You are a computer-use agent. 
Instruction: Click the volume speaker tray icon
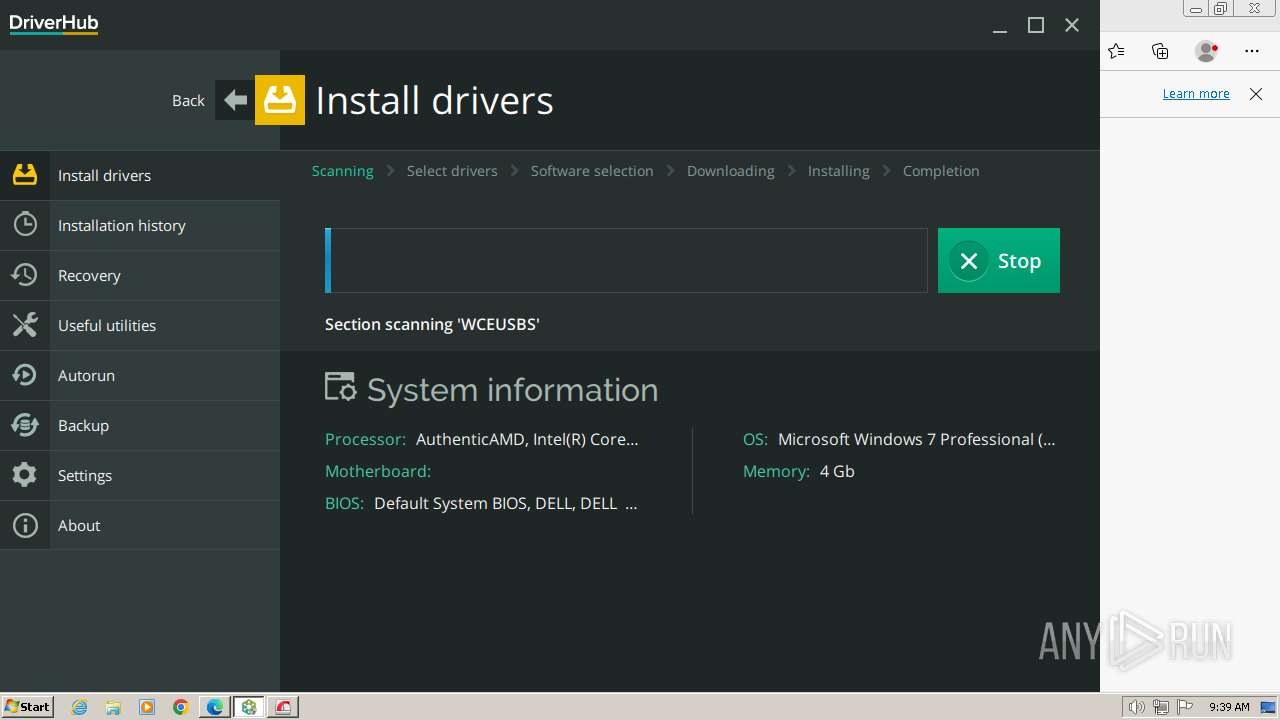1136,707
